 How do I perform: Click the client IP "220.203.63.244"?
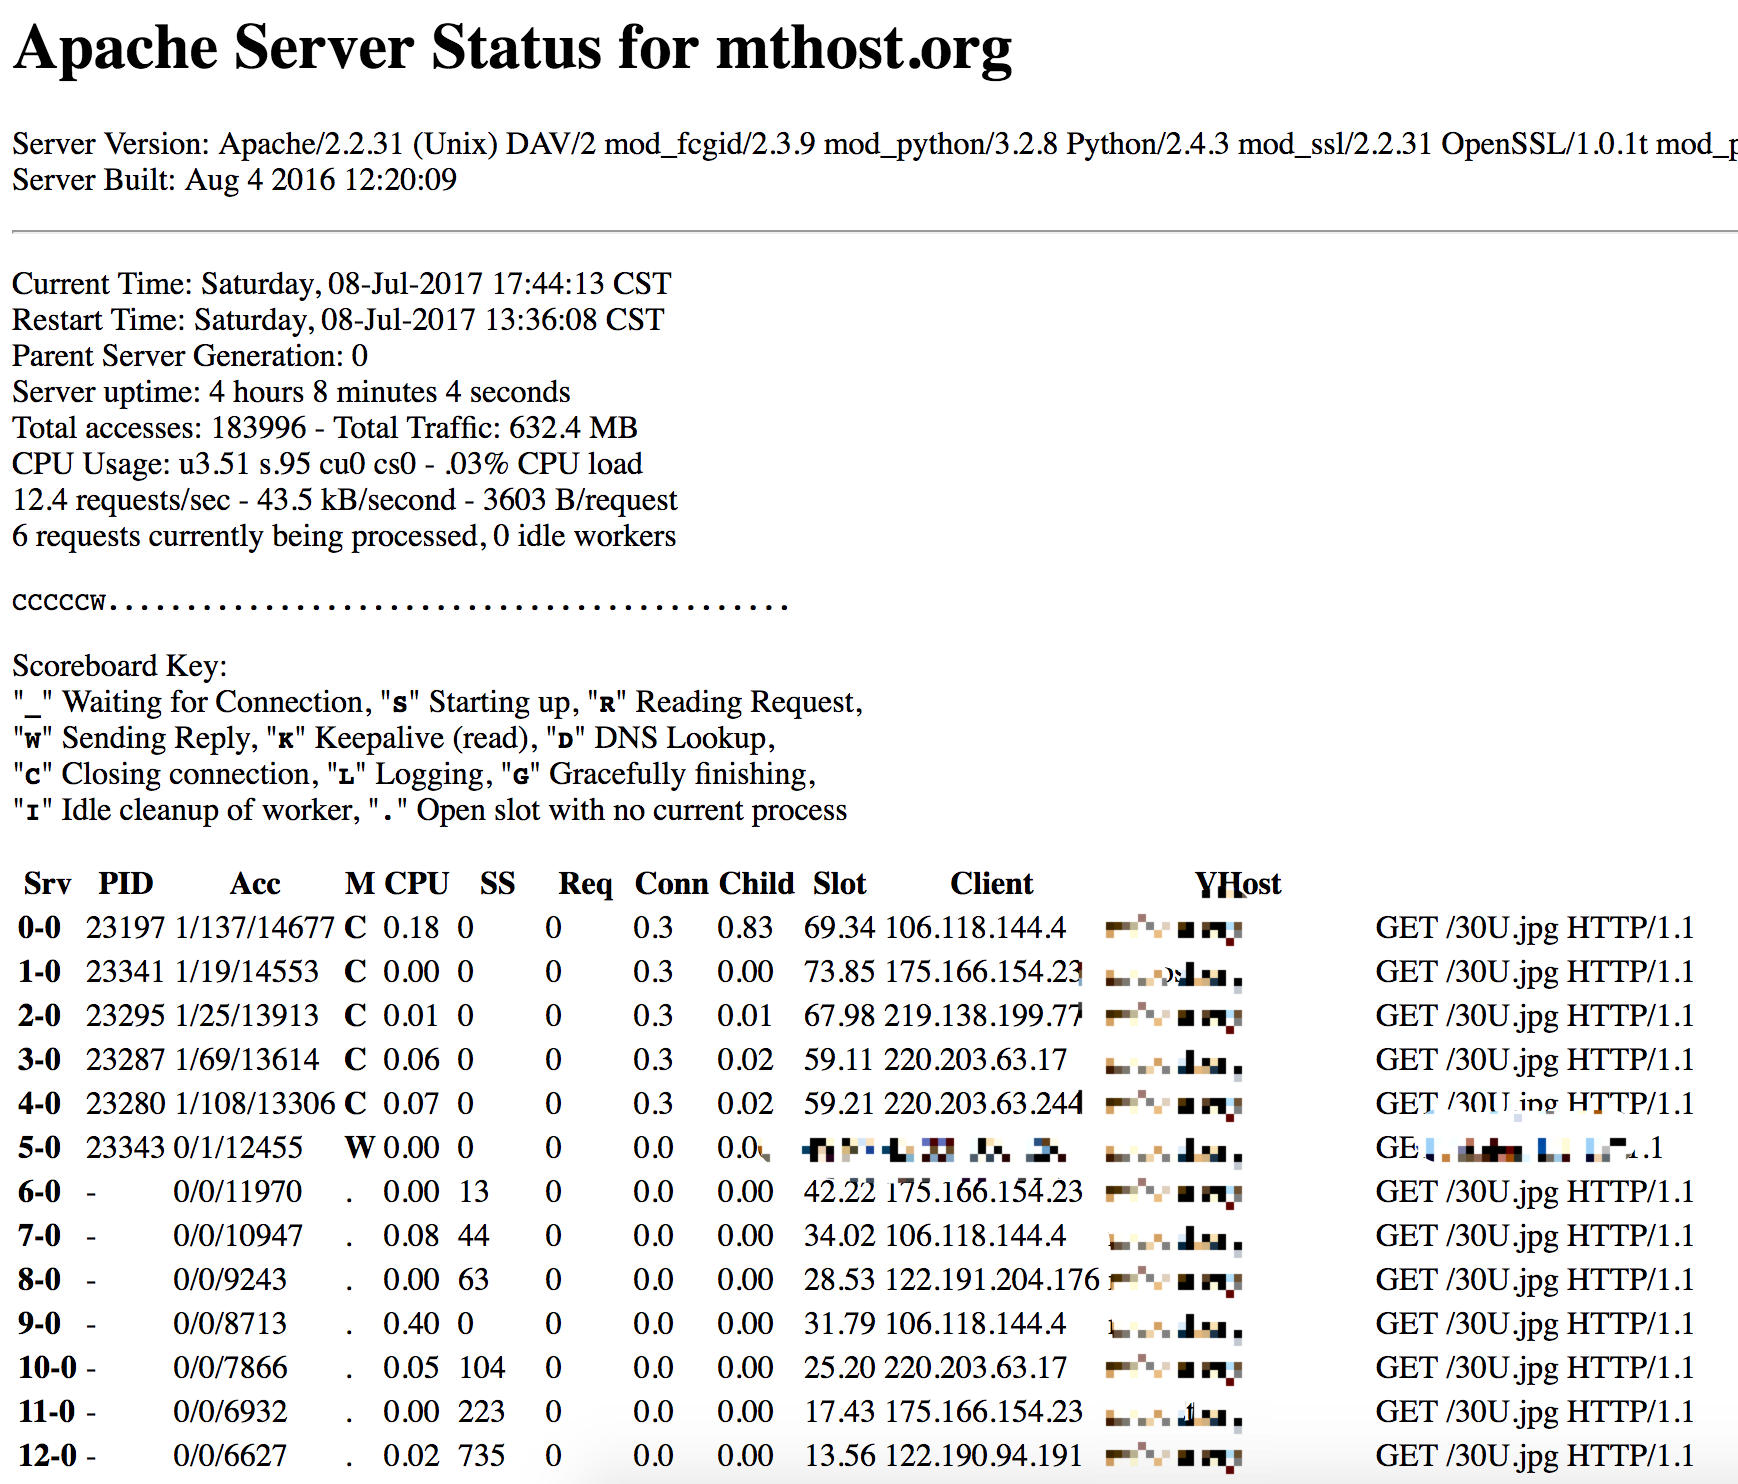[x=983, y=1104]
